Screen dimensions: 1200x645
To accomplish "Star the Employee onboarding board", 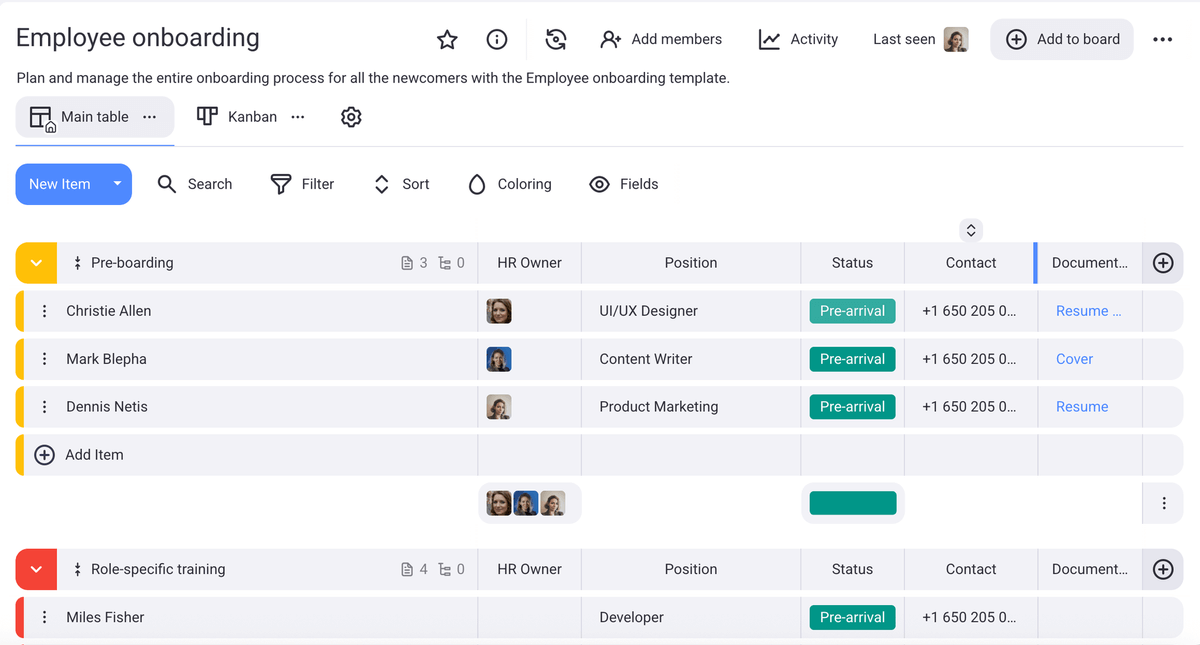I will point(447,39).
